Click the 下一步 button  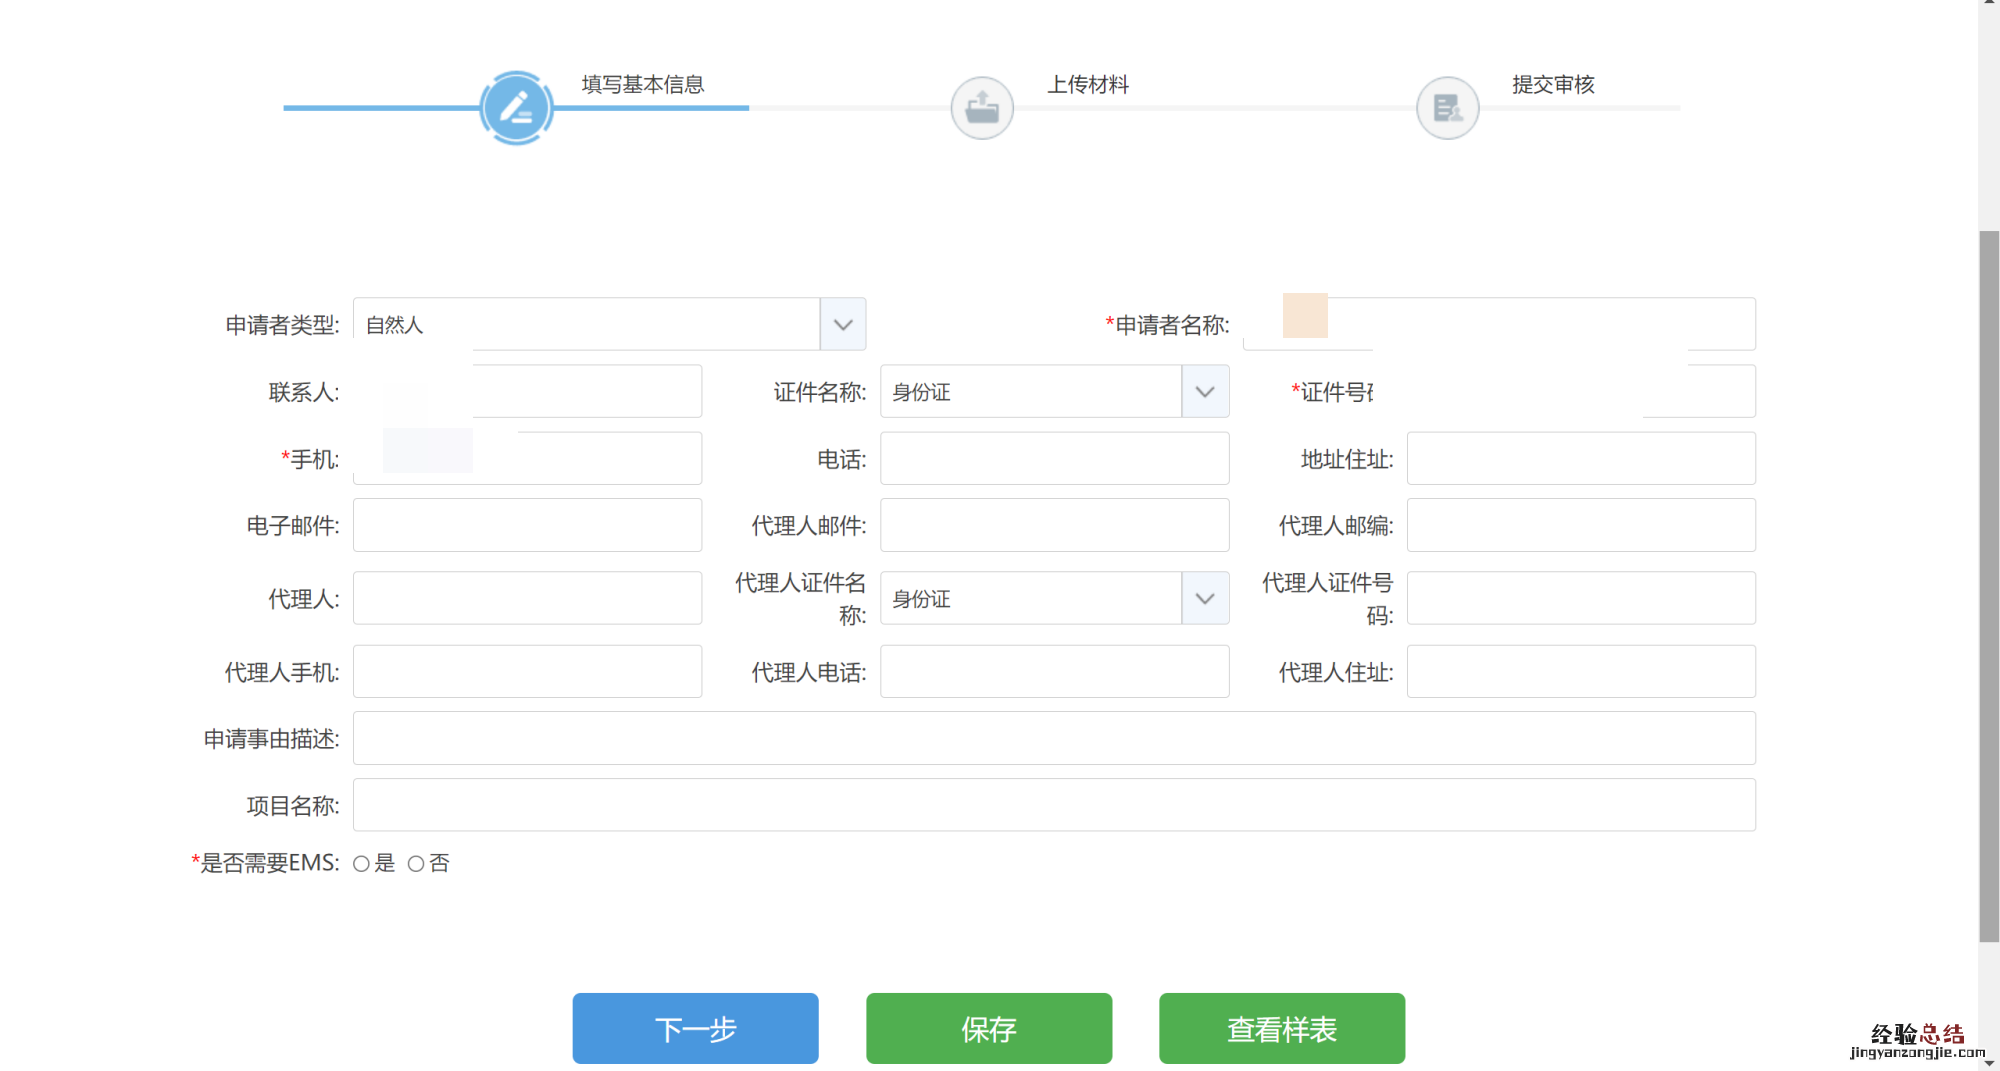[695, 1029]
